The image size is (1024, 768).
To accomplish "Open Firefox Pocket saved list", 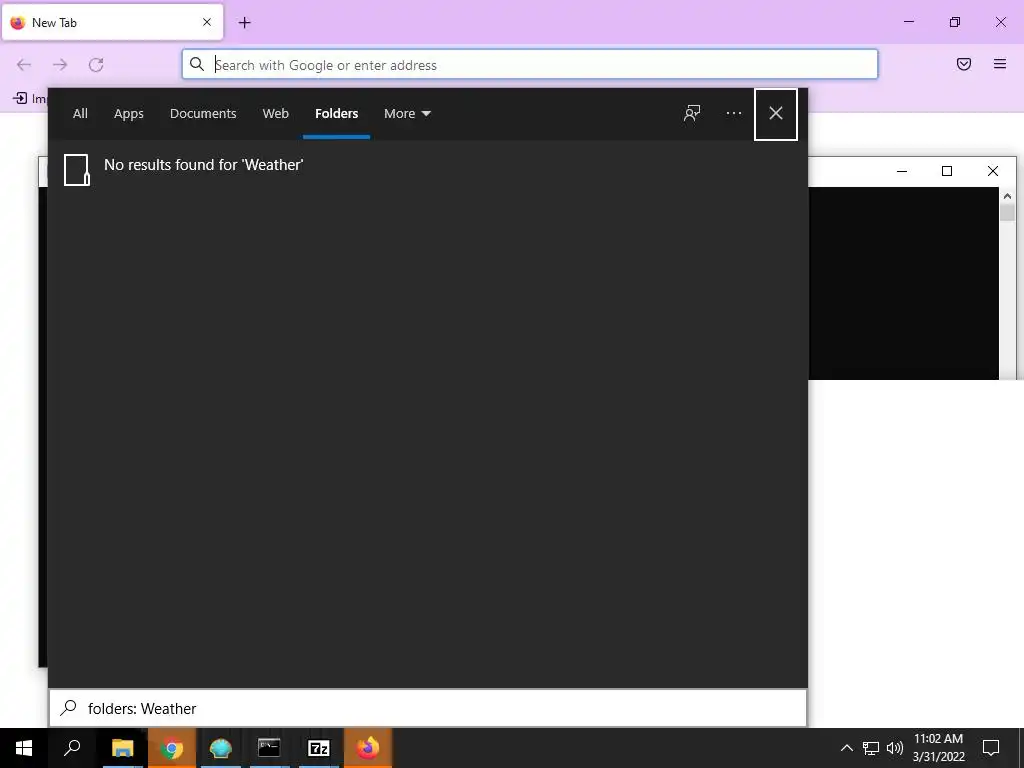I will pos(964,64).
